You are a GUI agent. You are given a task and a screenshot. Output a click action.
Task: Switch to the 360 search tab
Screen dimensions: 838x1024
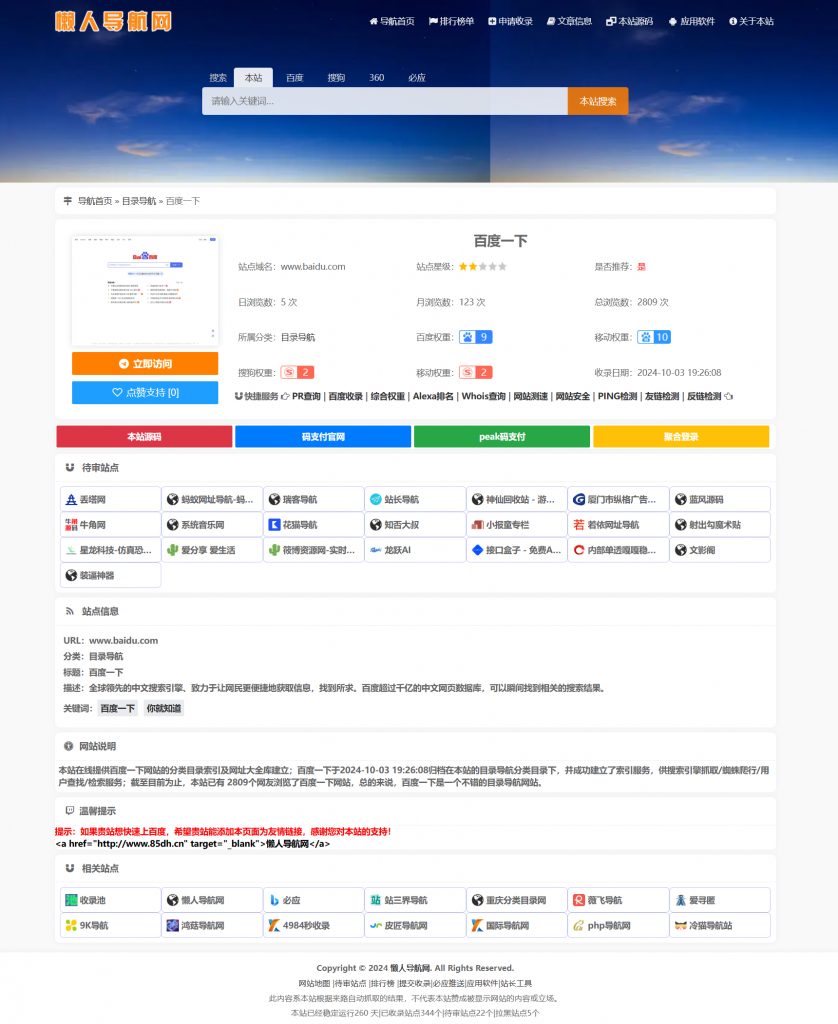tap(376, 77)
